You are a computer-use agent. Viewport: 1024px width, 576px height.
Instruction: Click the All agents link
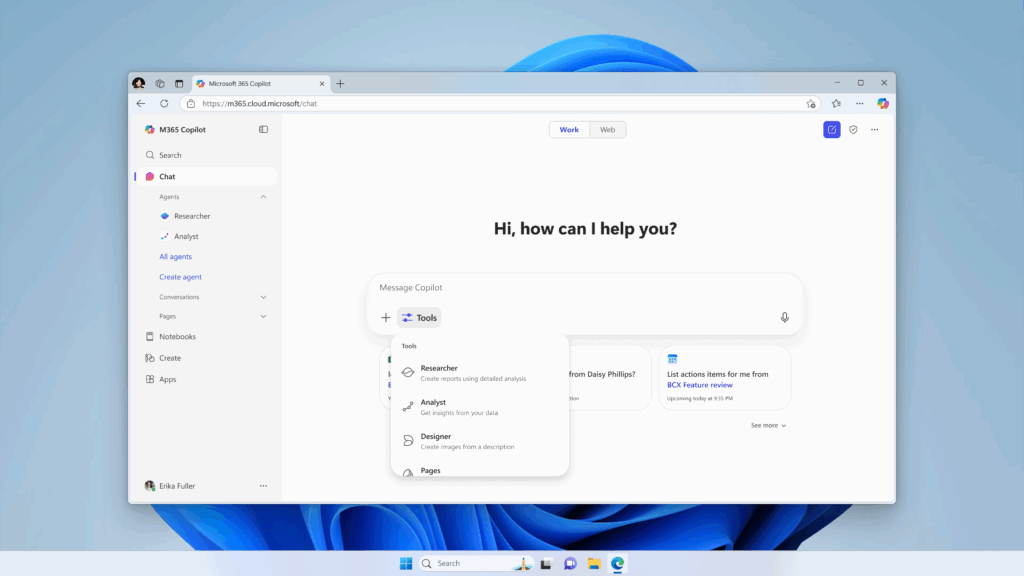tap(175, 257)
